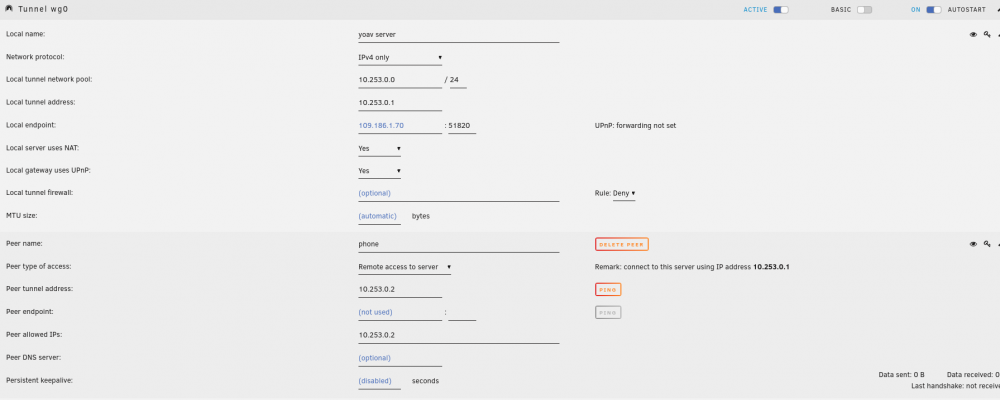Click the 'Tunnel wg0' header title
The image size is (1000, 400).
pyautogui.click(x=43, y=10)
